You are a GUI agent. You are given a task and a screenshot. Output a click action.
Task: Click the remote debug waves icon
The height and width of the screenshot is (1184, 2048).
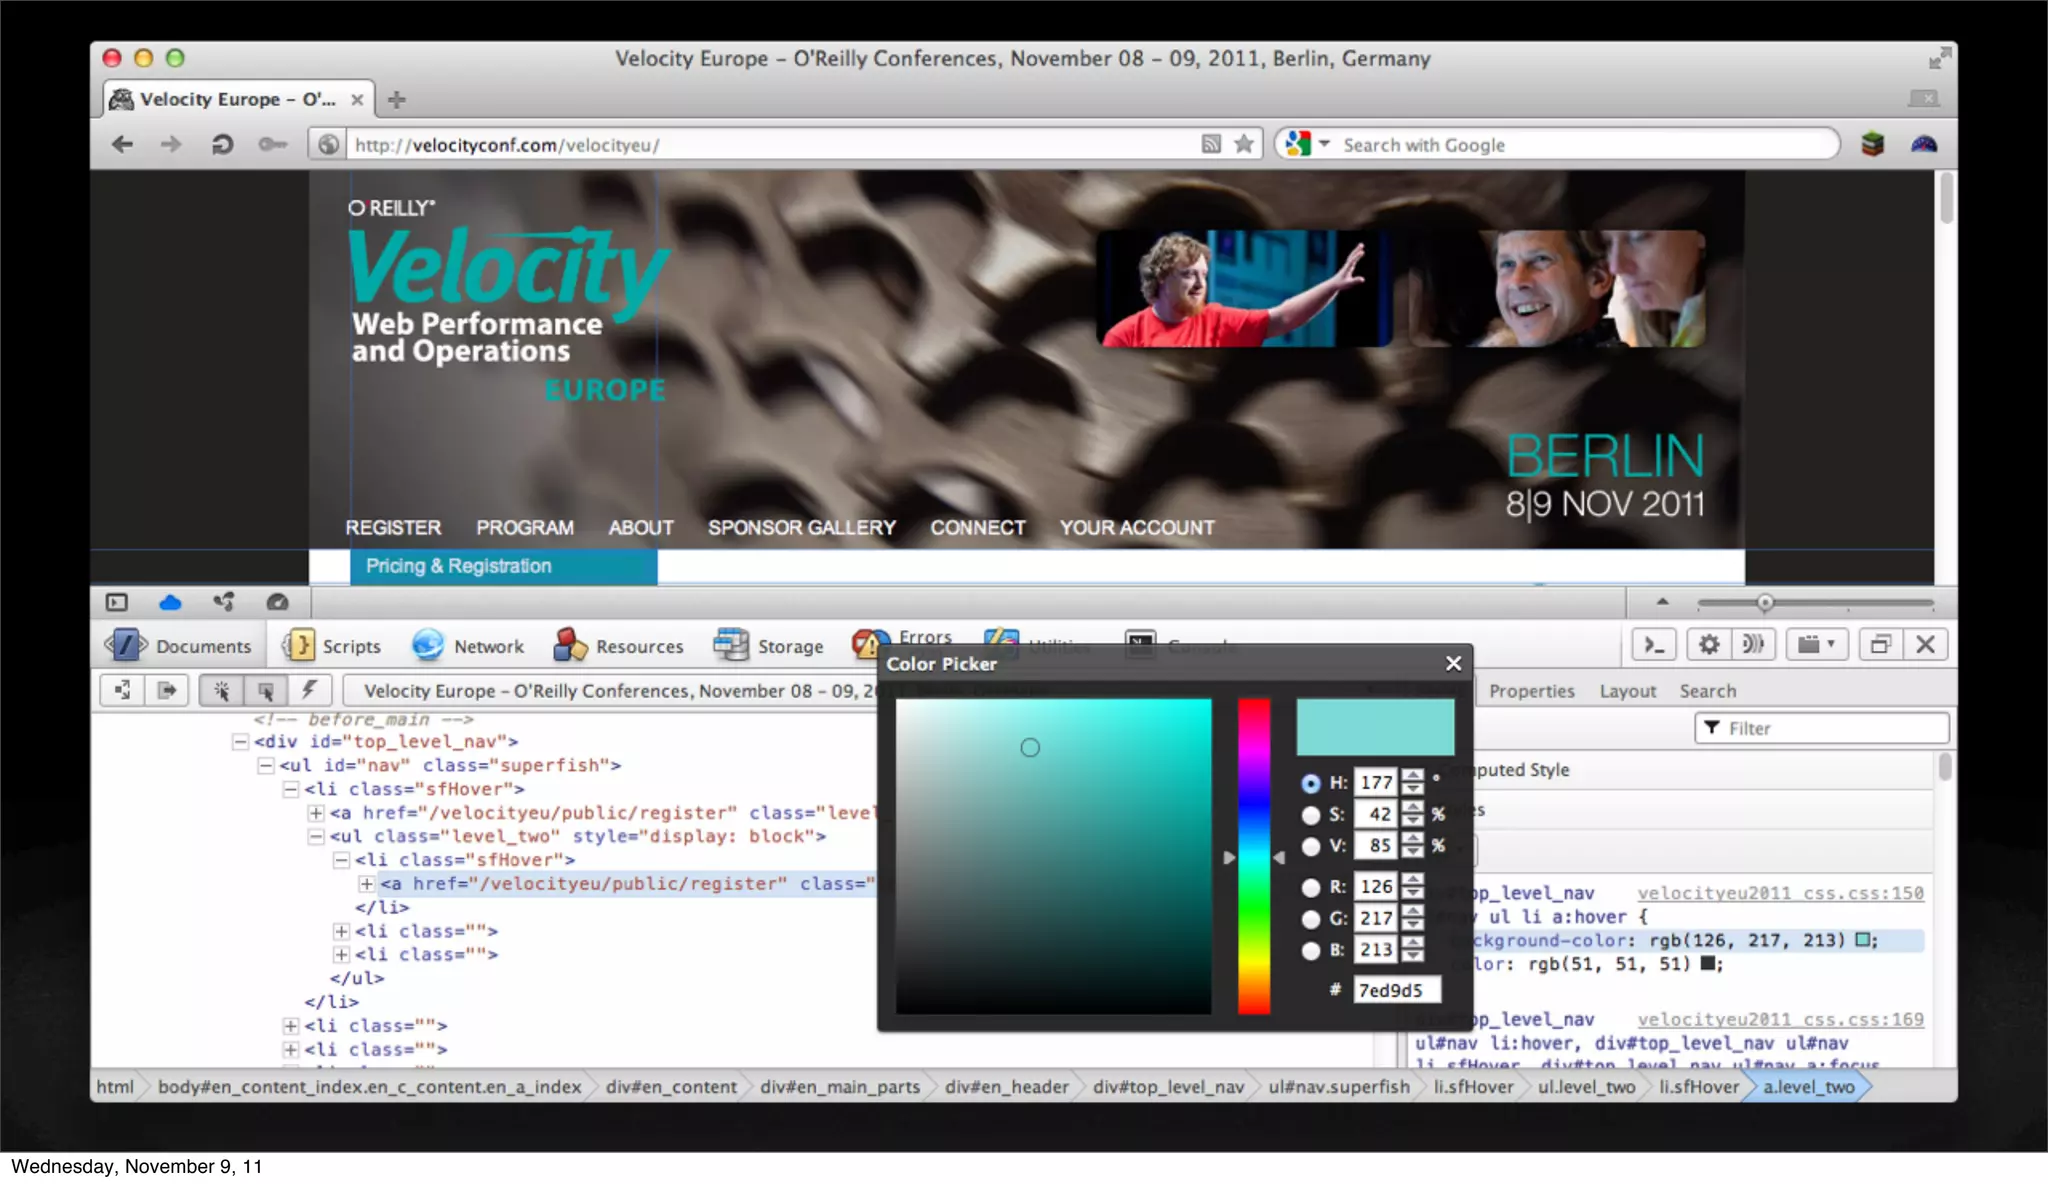coord(1753,645)
